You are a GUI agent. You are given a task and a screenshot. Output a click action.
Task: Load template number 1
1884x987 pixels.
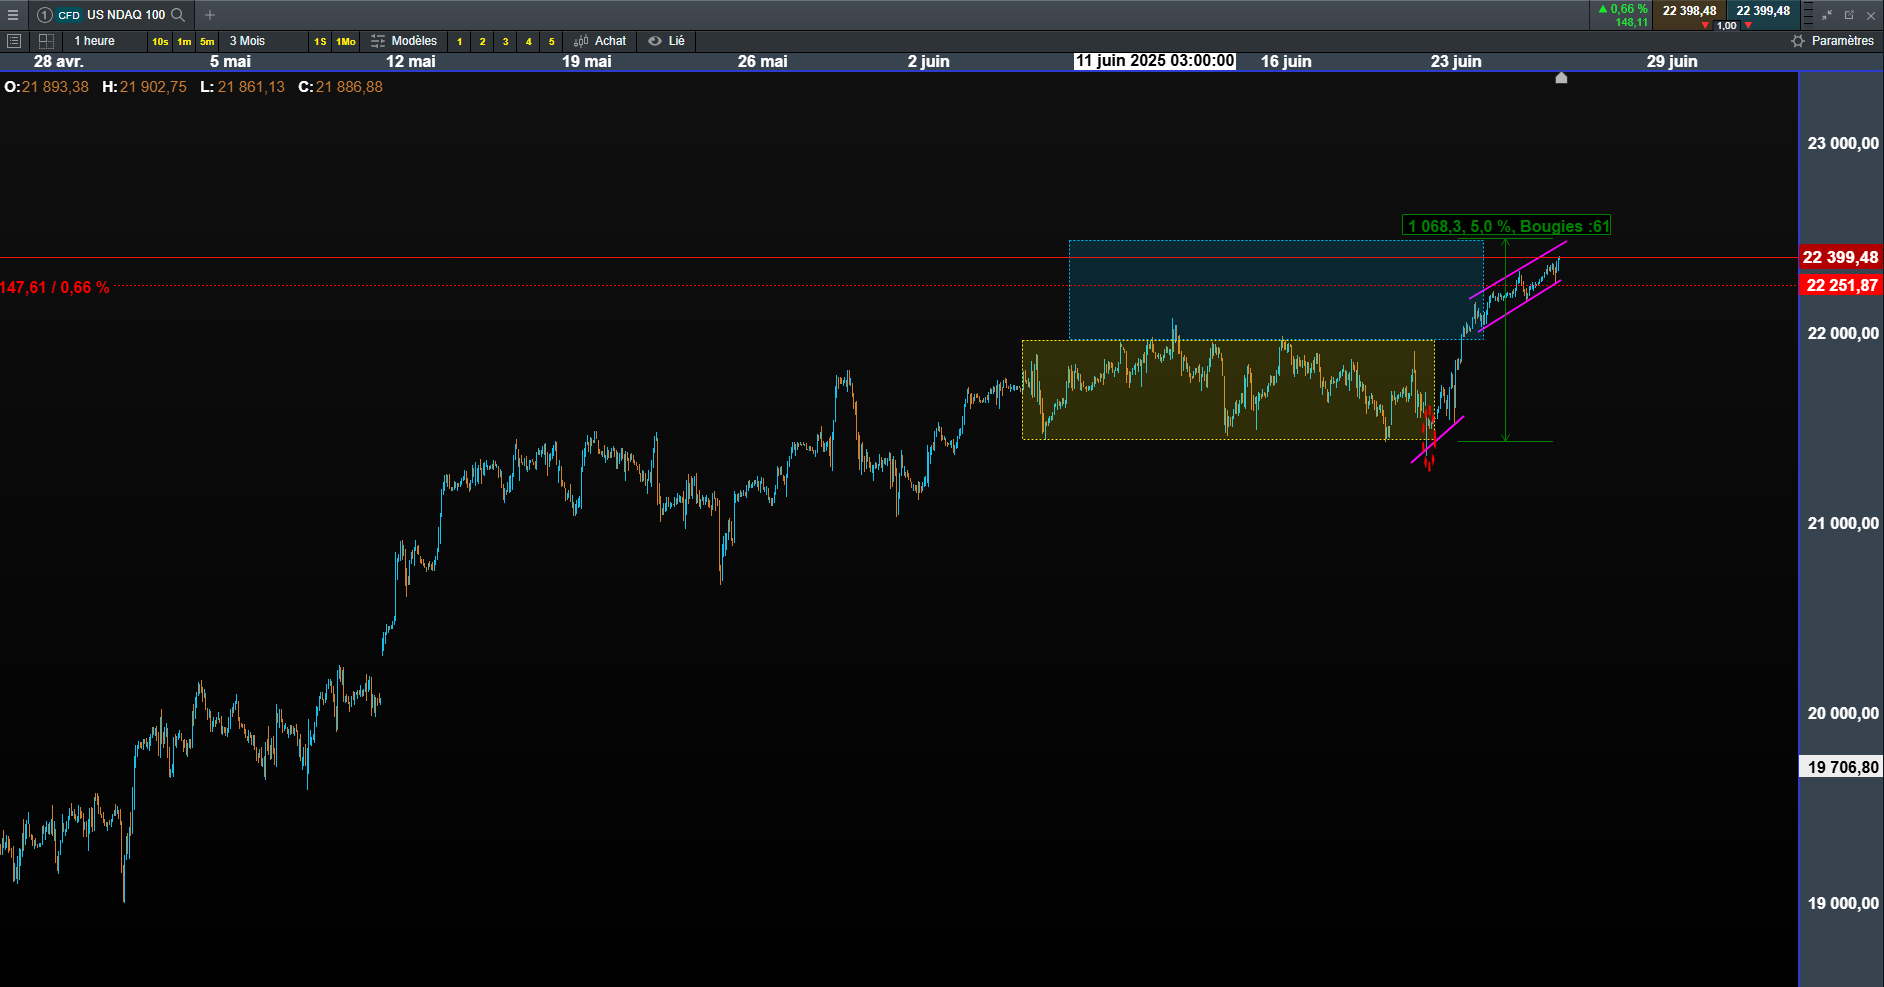[459, 41]
